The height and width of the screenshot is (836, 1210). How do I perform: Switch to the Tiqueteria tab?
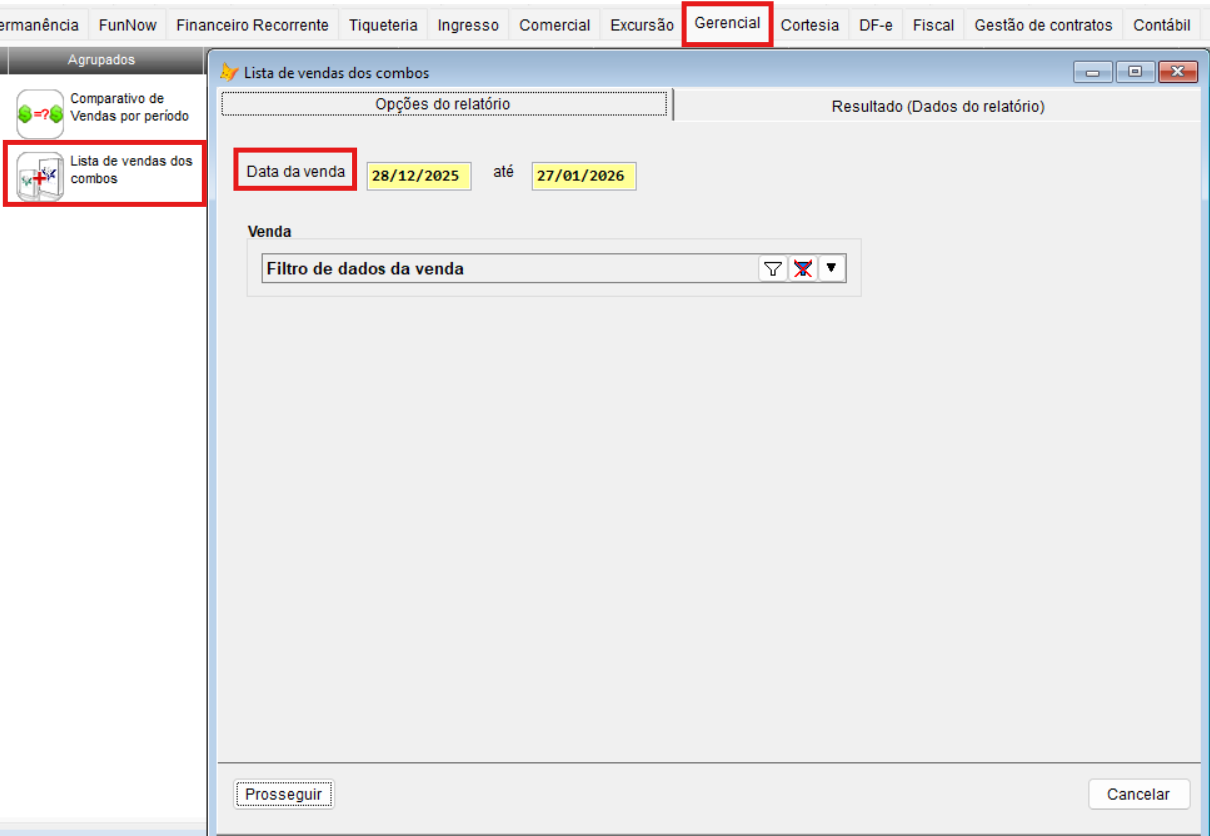coord(383,25)
